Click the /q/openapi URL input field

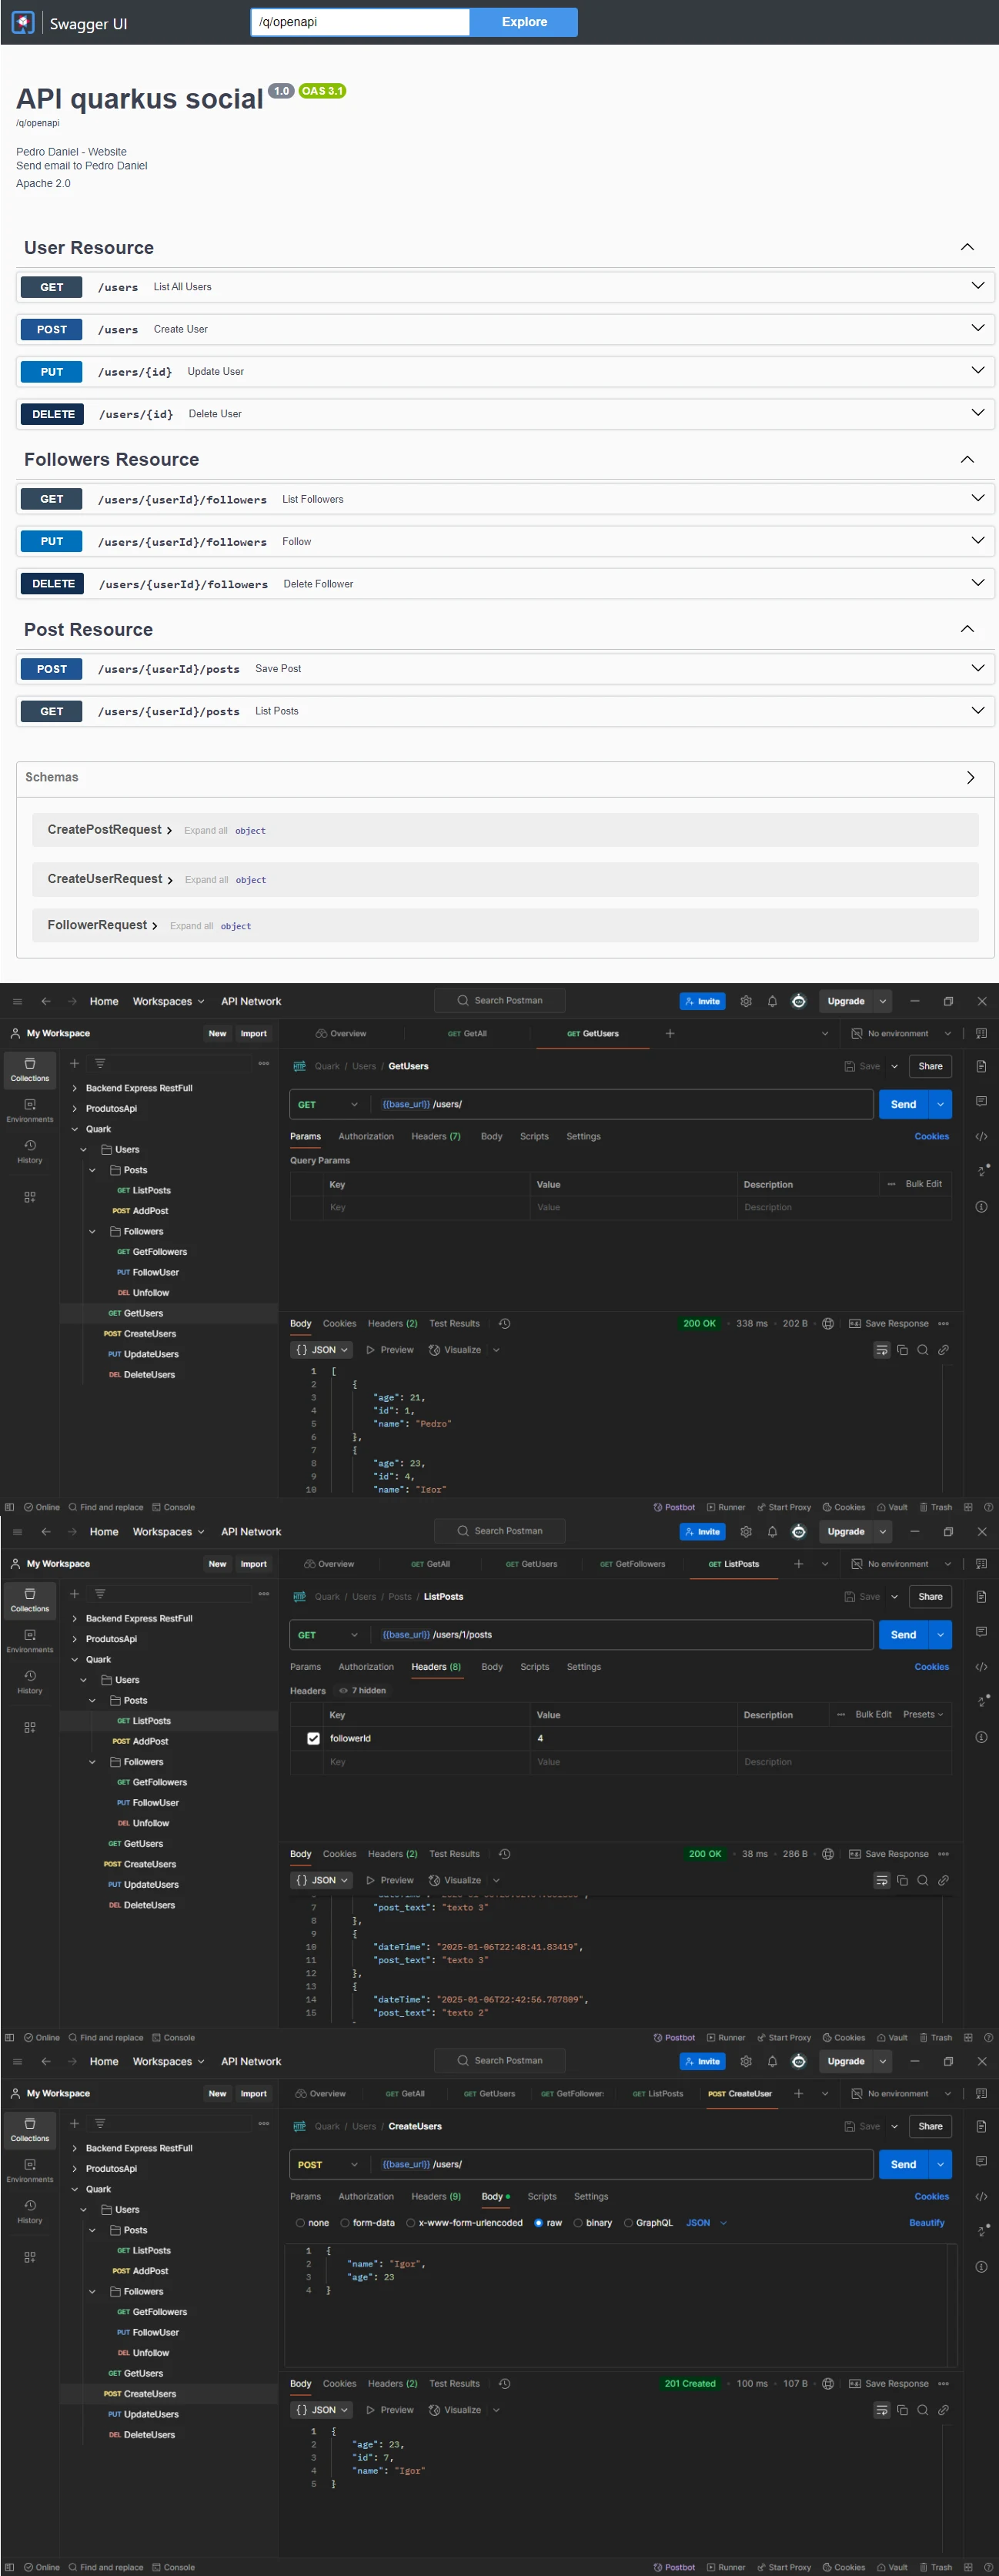coord(360,22)
